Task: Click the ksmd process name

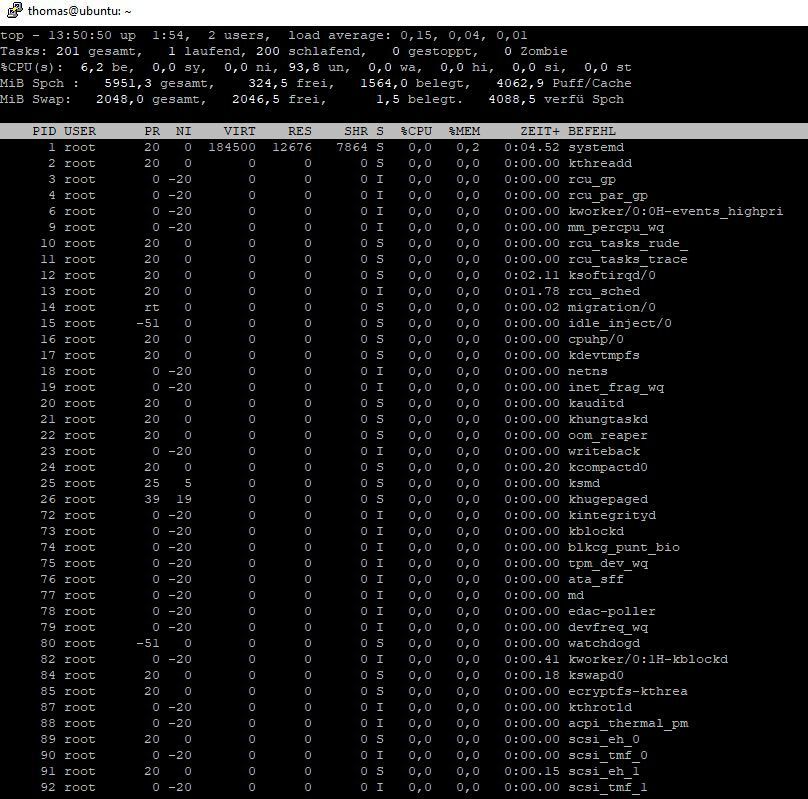Action: point(584,483)
